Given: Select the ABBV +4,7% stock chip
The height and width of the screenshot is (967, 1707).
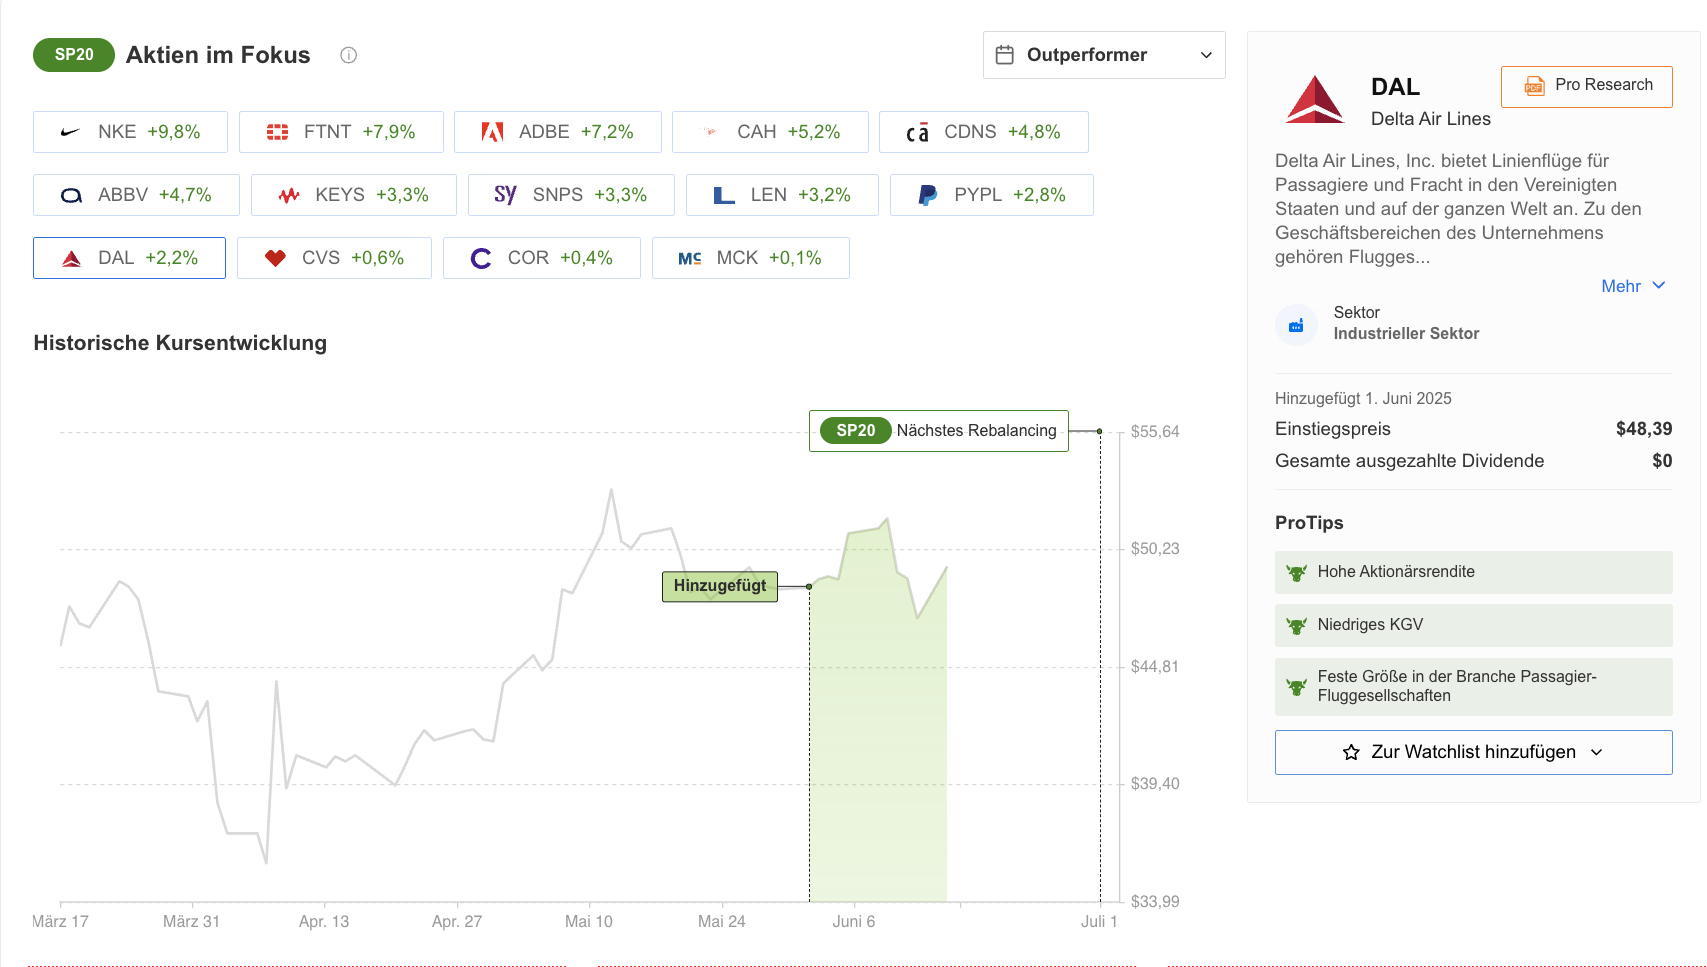Looking at the screenshot, I should point(136,195).
